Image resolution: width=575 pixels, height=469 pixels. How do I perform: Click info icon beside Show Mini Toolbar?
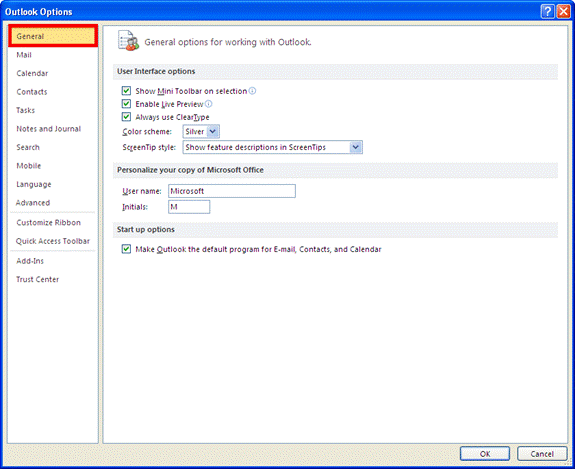coord(252,91)
